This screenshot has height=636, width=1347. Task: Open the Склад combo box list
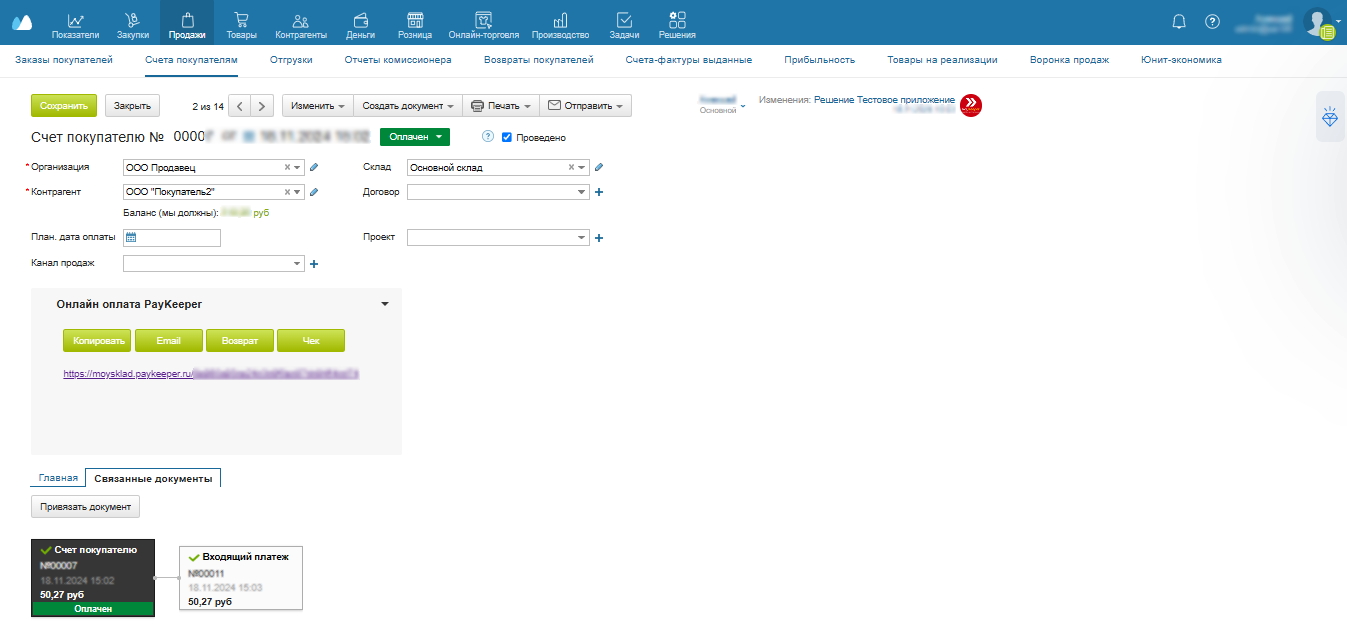pyautogui.click(x=582, y=168)
